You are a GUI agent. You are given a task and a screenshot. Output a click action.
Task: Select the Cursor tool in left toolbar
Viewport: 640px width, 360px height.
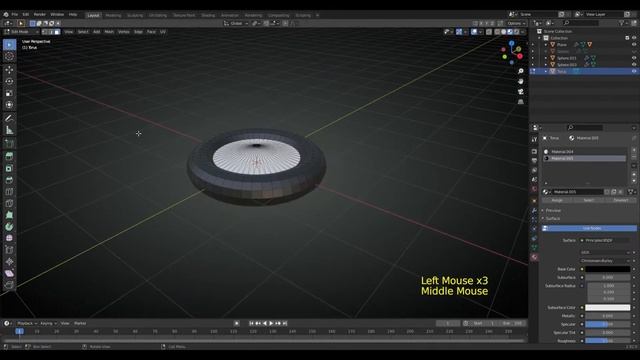pyautogui.click(x=9, y=57)
